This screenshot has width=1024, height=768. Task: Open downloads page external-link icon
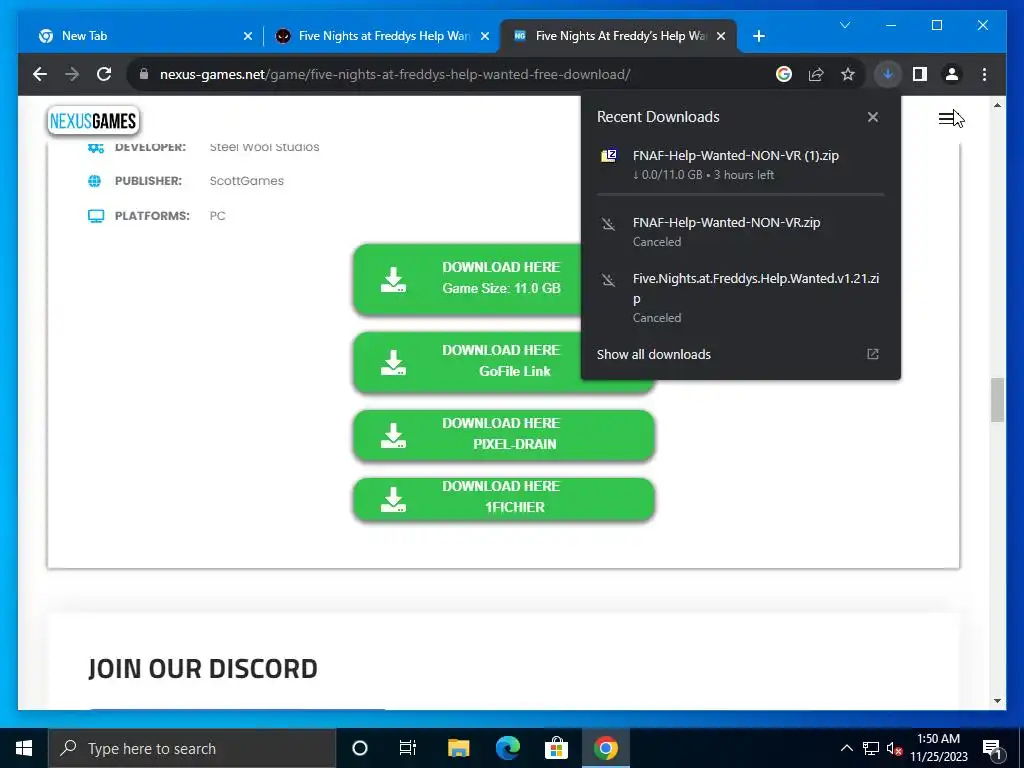click(x=872, y=354)
